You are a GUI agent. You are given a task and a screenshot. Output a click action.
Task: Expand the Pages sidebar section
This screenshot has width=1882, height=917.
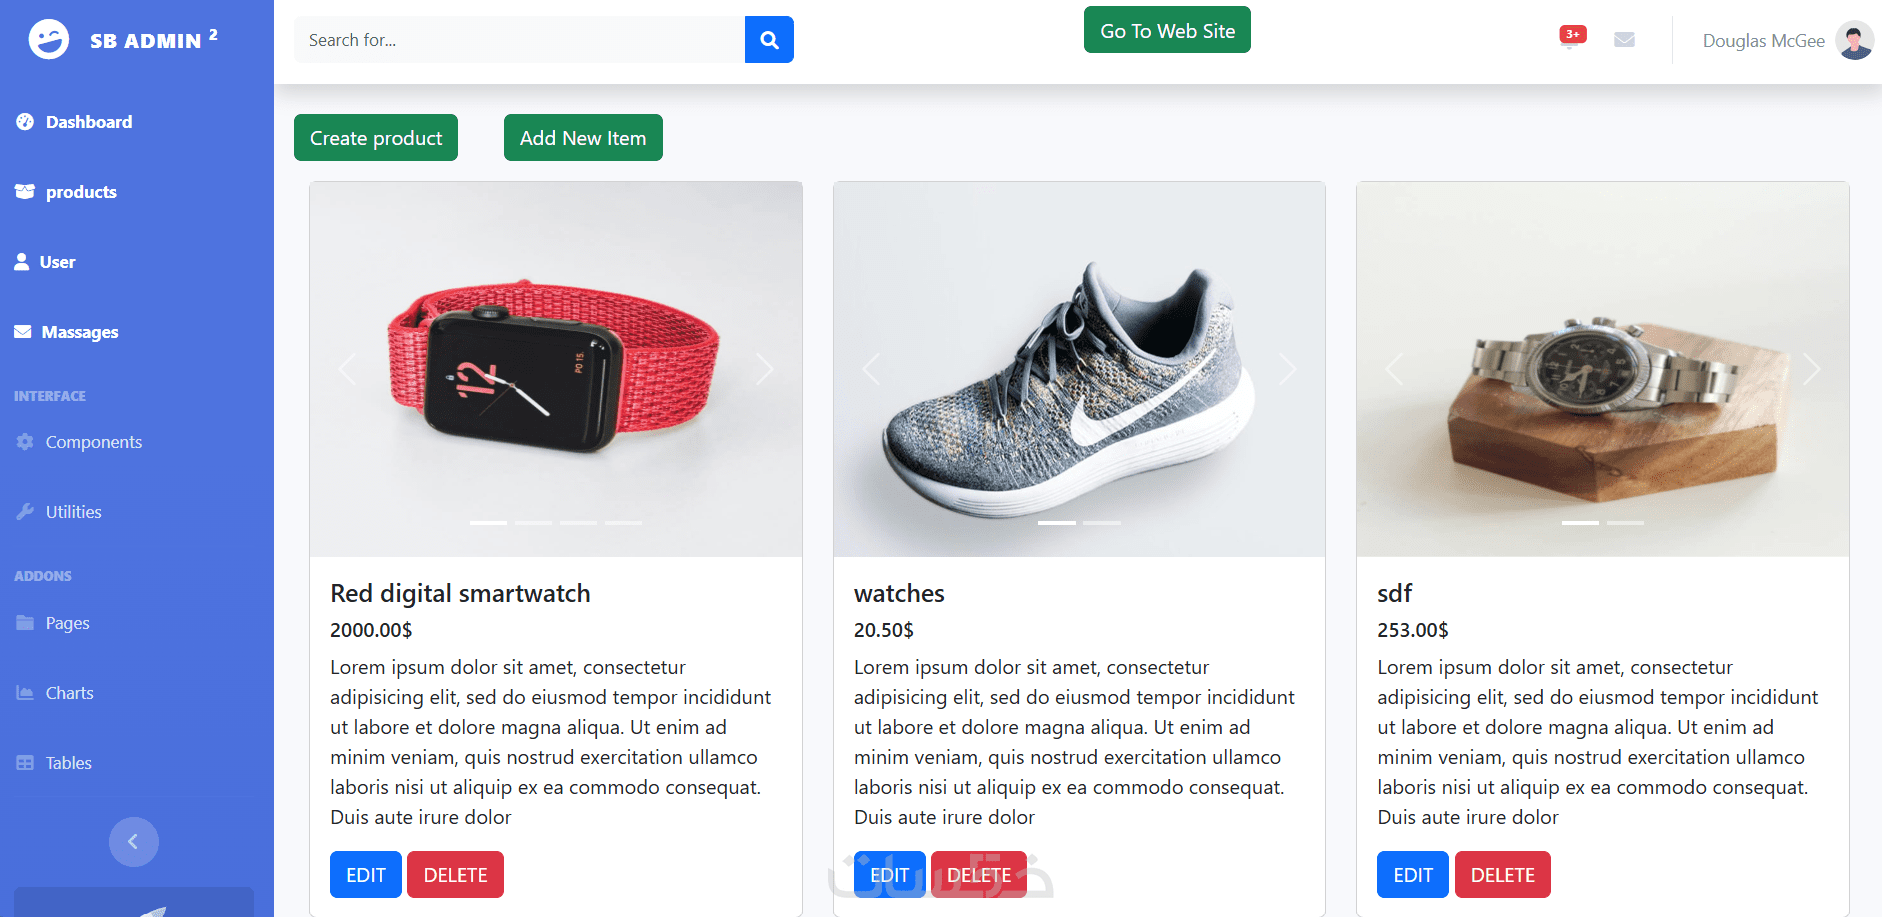pos(67,623)
